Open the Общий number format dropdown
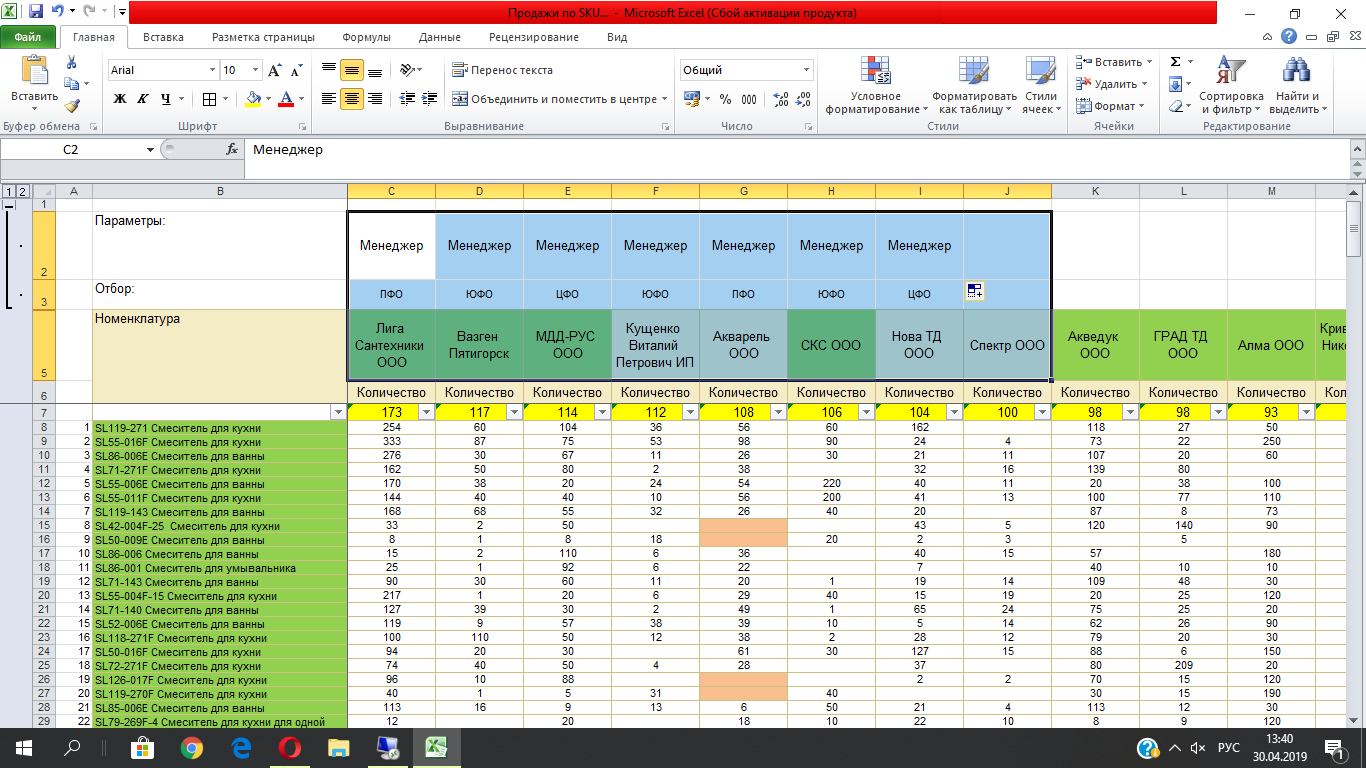This screenshot has height=768, width=1366. (806, 70)
